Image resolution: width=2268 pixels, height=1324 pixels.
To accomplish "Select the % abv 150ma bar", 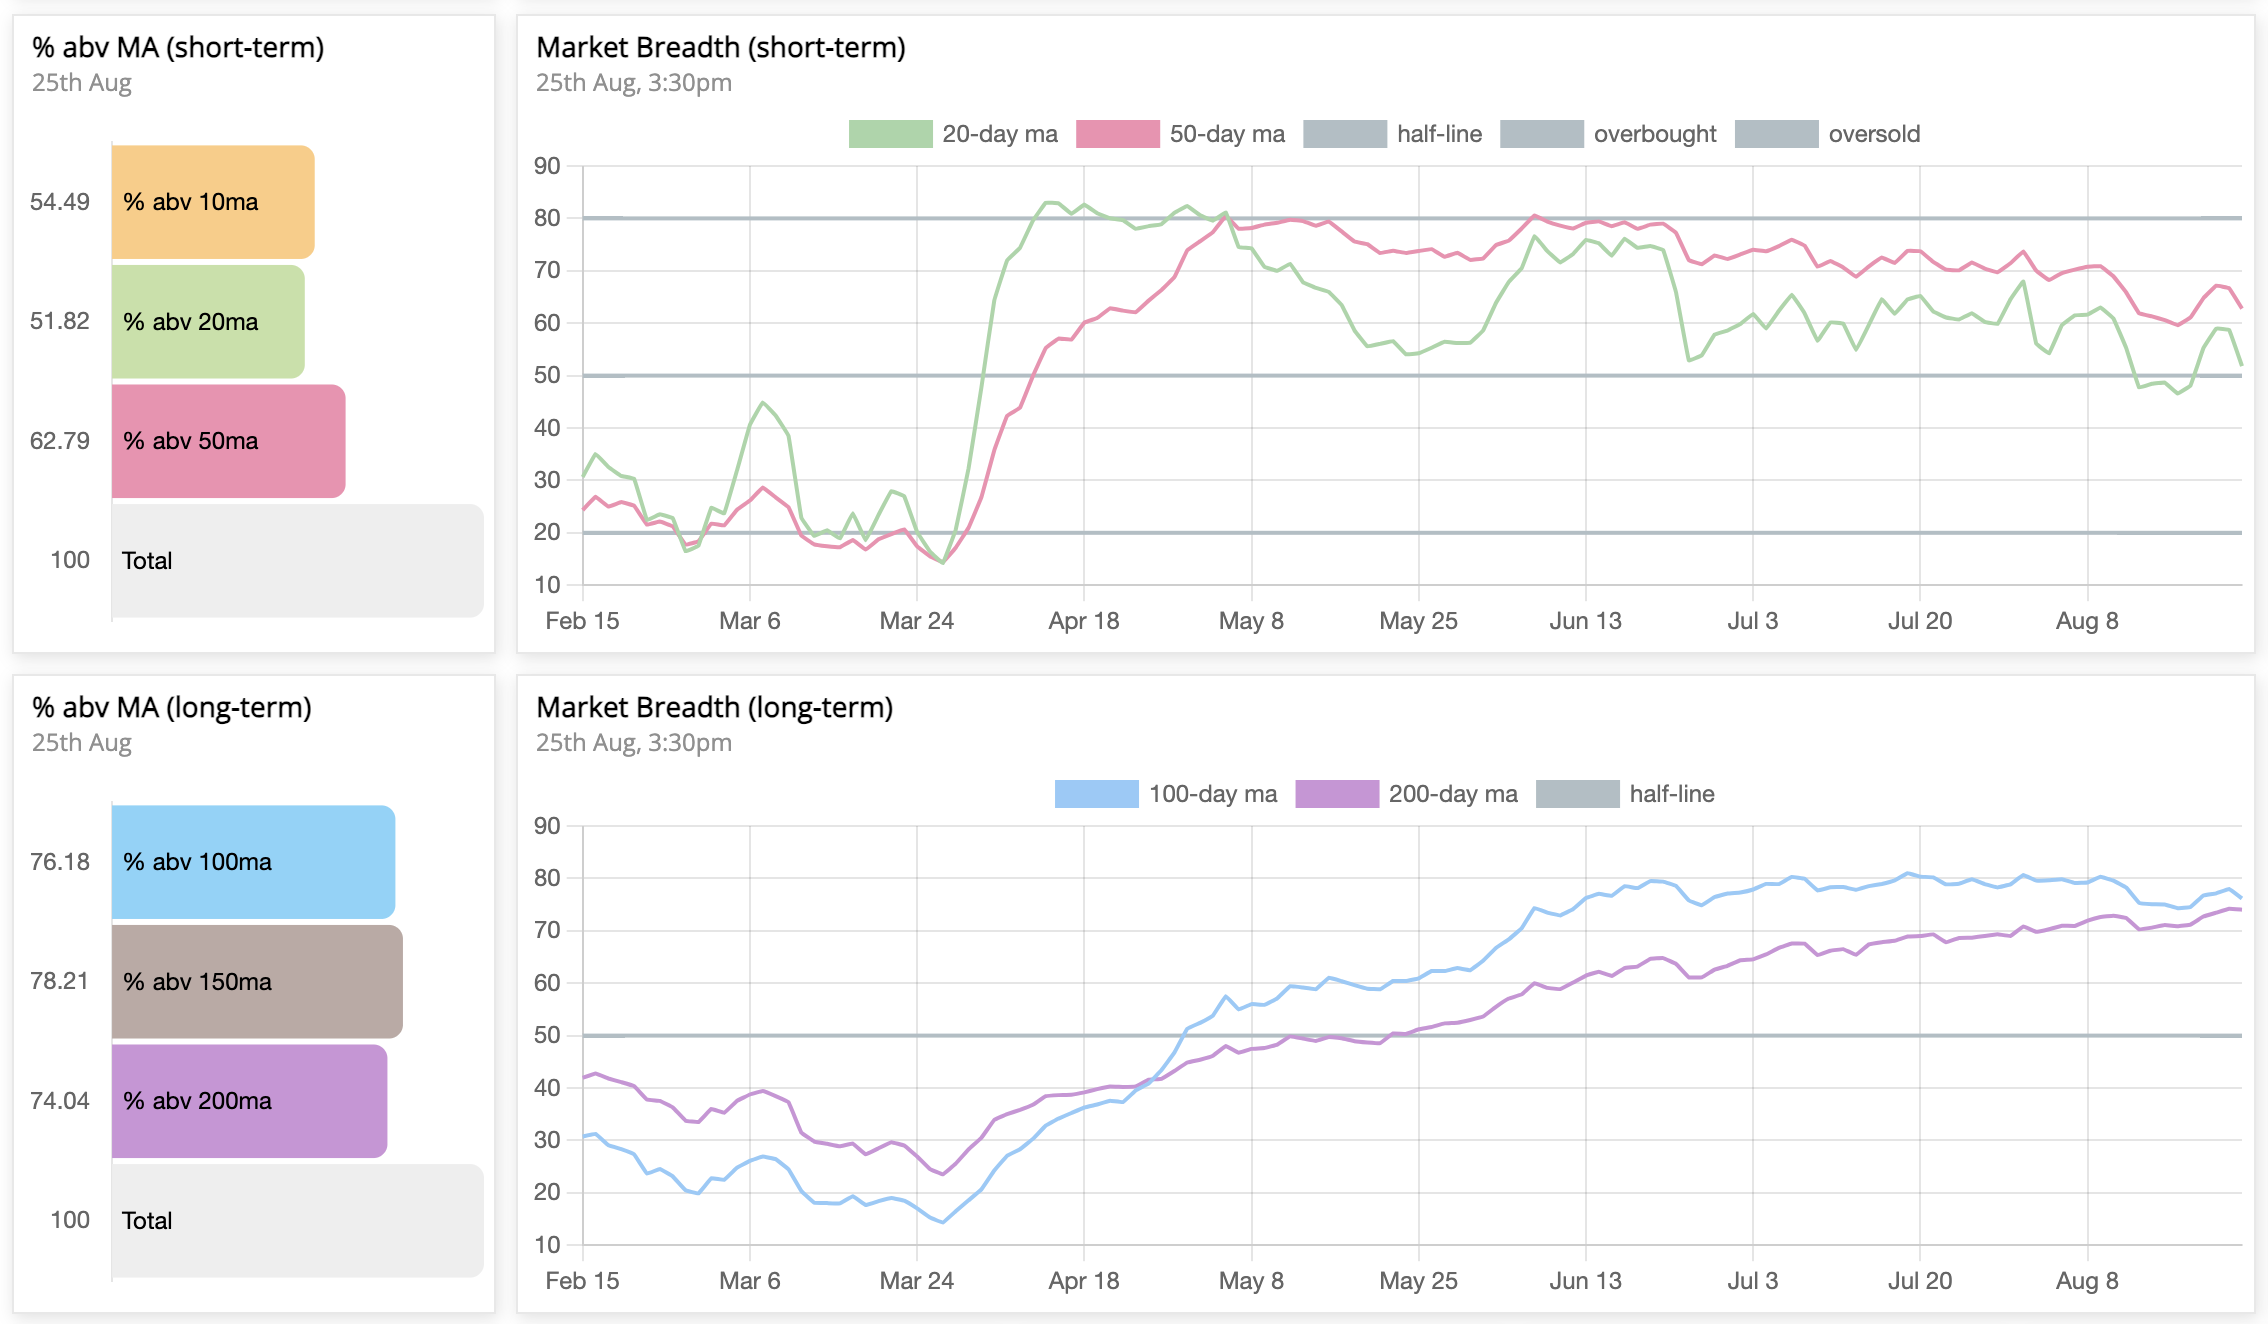I will click(257, 982).
